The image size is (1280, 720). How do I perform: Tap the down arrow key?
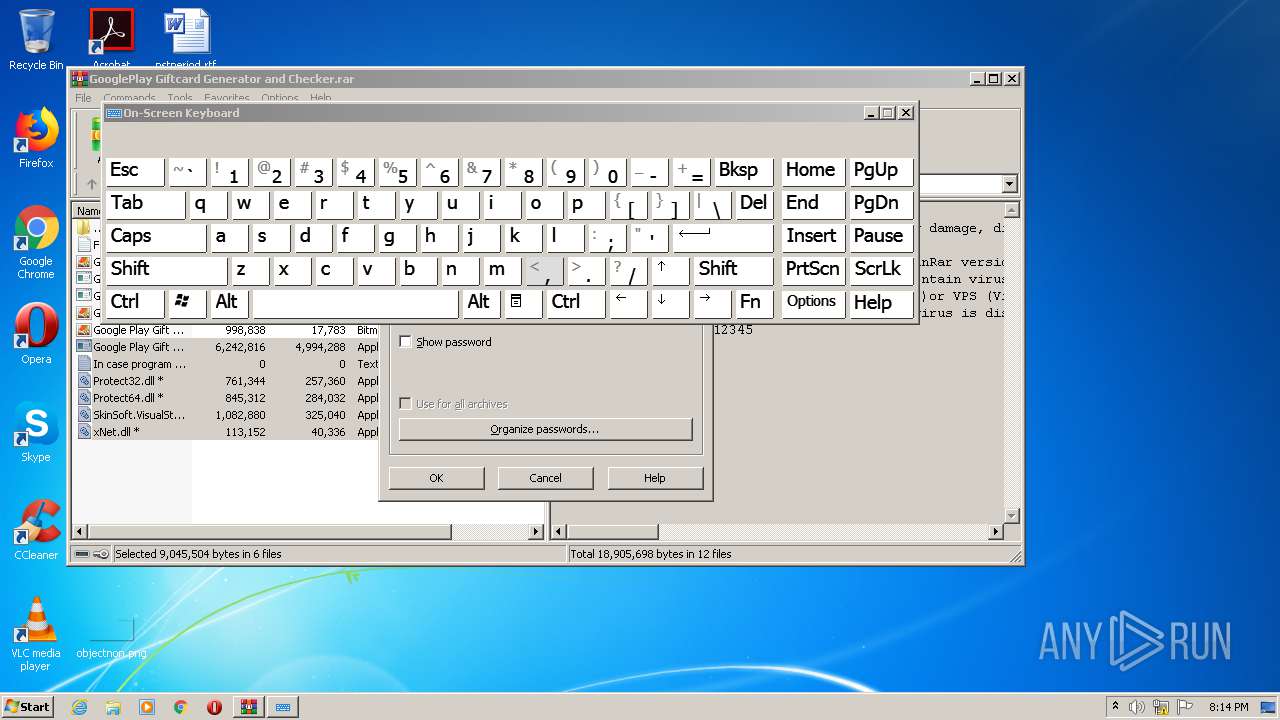coord(668,302)
